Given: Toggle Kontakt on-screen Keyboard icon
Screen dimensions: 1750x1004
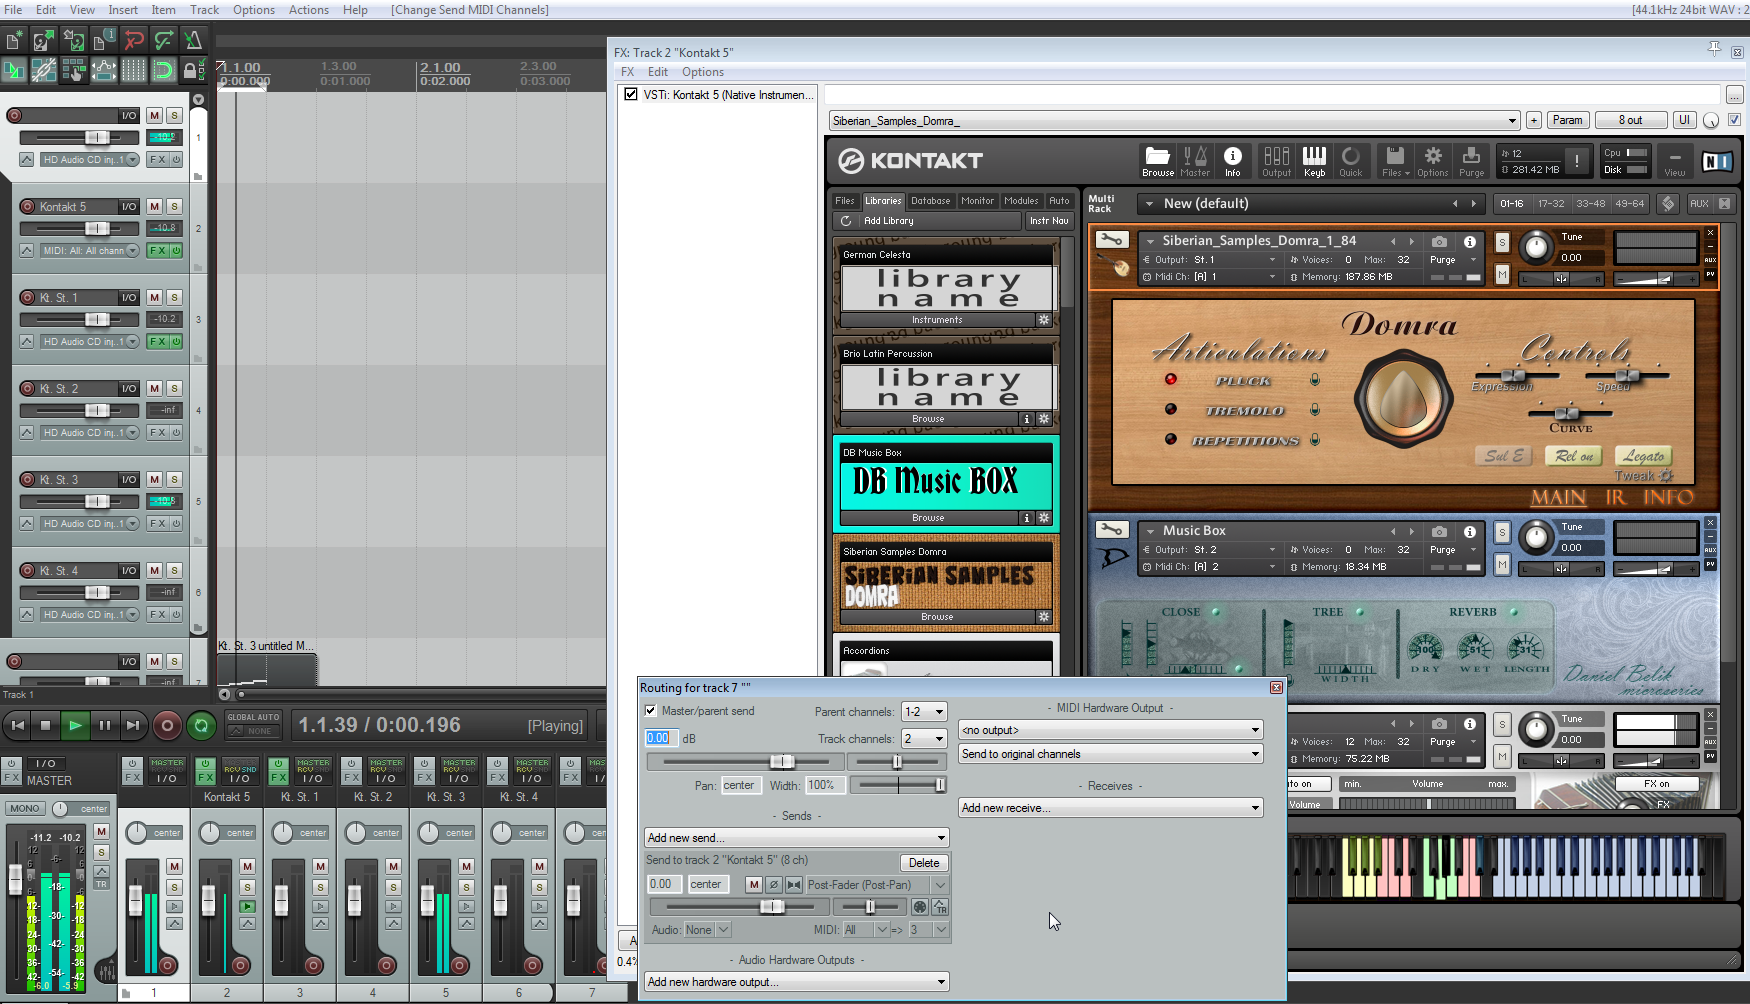Looking at the screenshot, I should [x=1314, y=160].
